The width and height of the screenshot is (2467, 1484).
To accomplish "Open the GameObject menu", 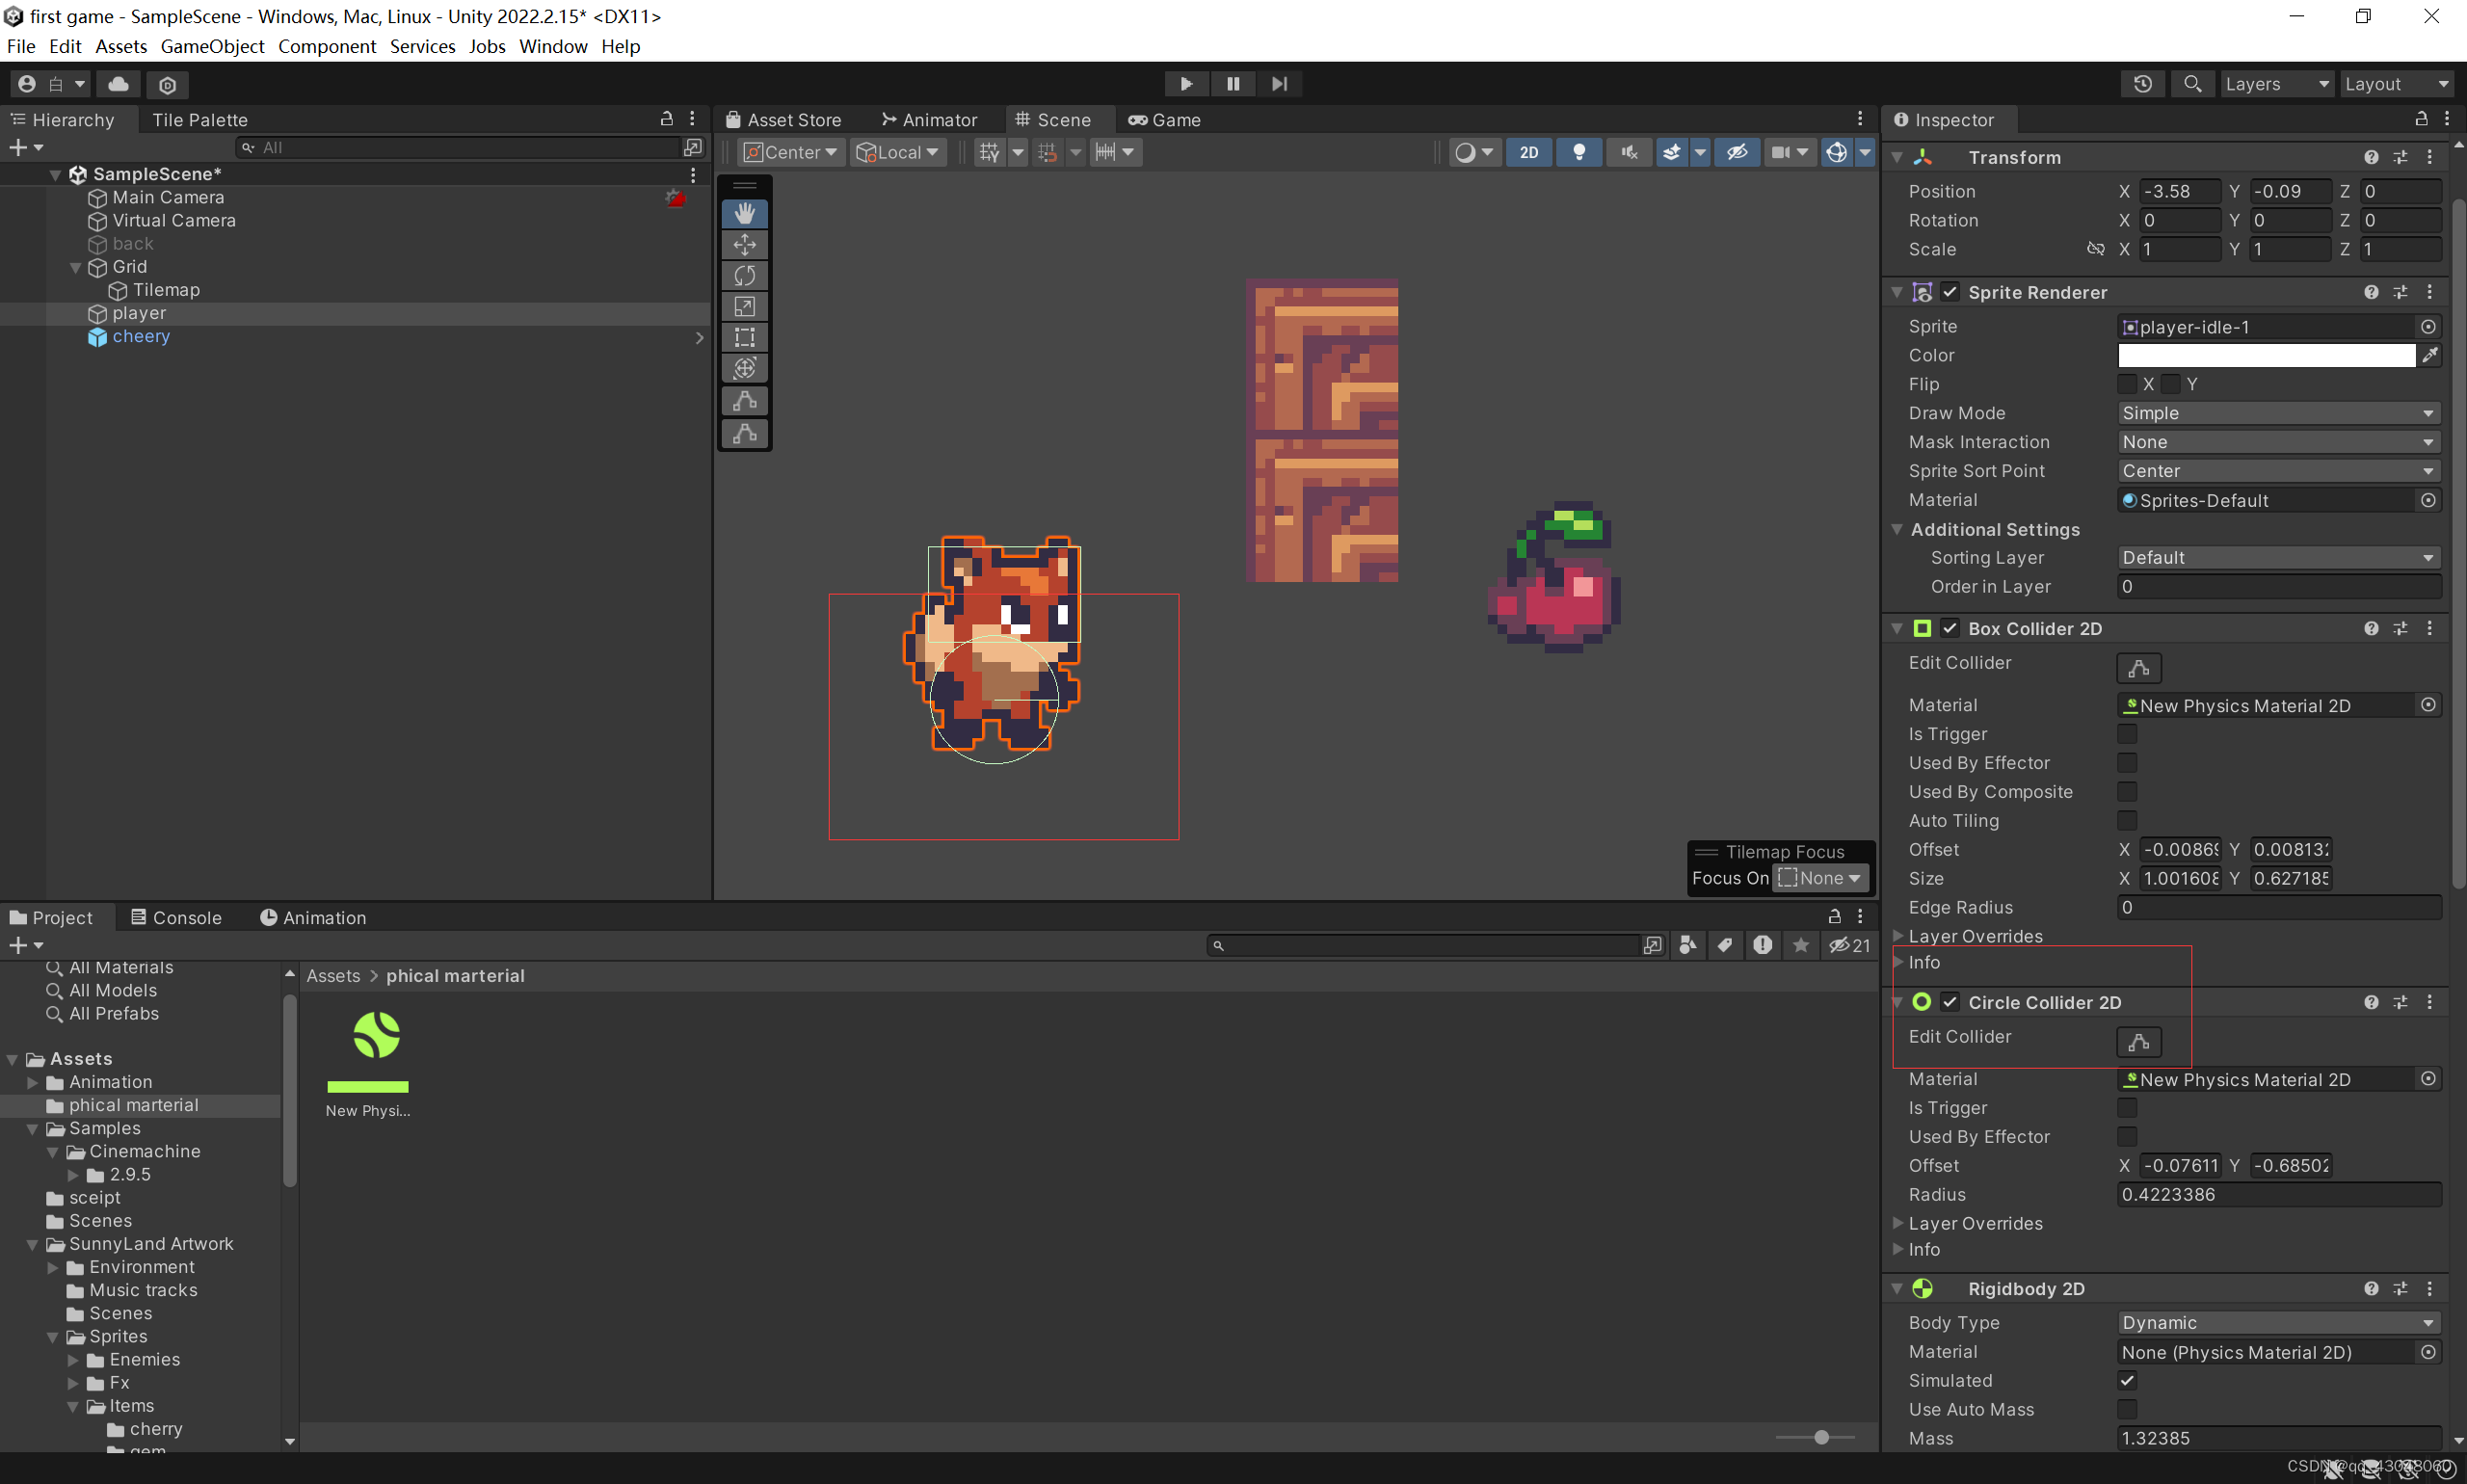I will point(212,46).
